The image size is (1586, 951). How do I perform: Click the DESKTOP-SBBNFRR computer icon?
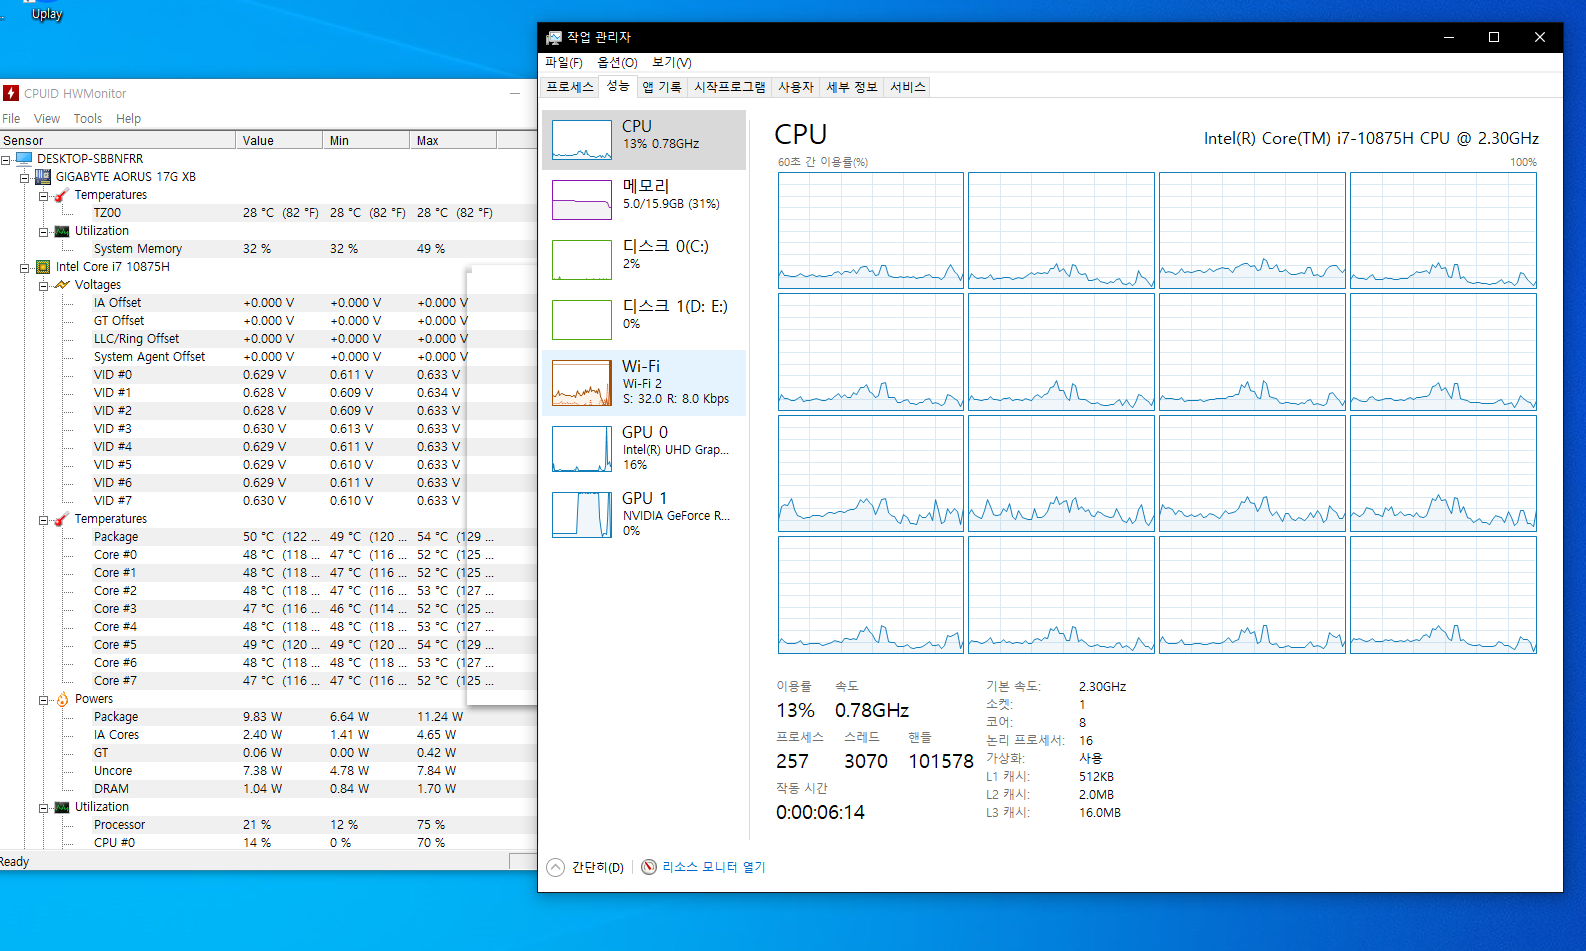[24, 159]
